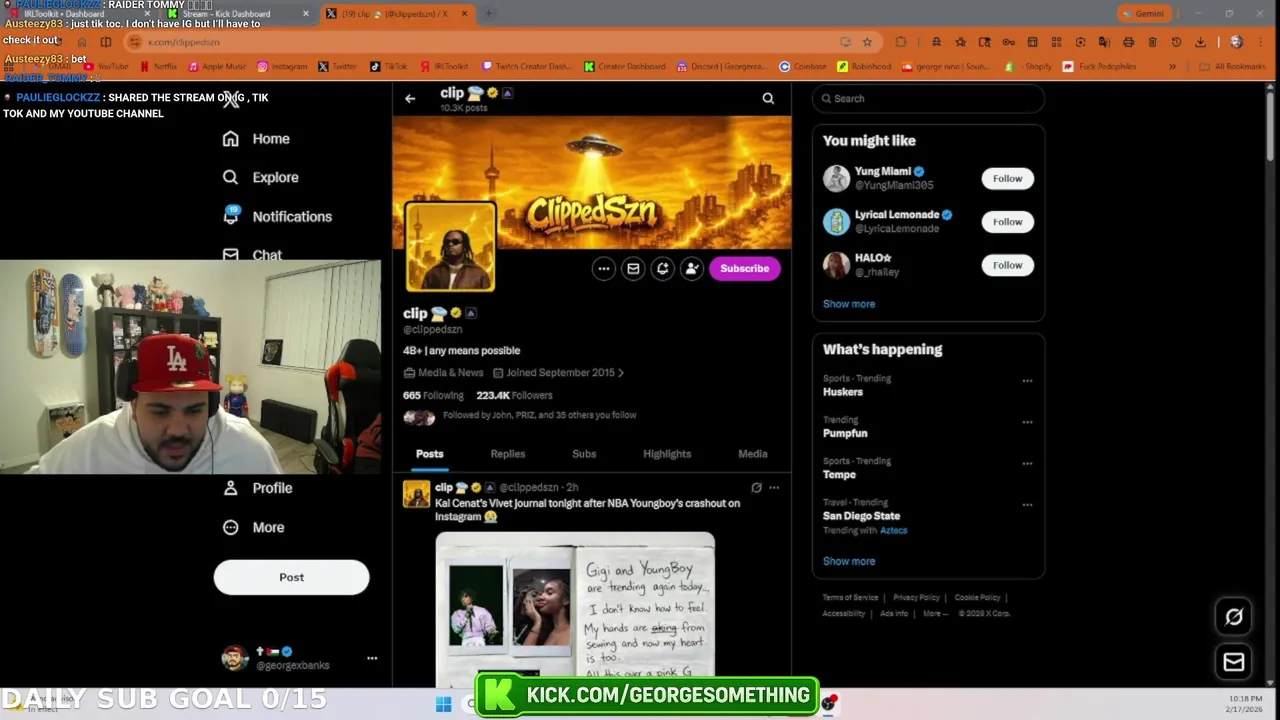1280x720 pixels.
Task: Follow HALO
Action: click(x=1007, y=265)
